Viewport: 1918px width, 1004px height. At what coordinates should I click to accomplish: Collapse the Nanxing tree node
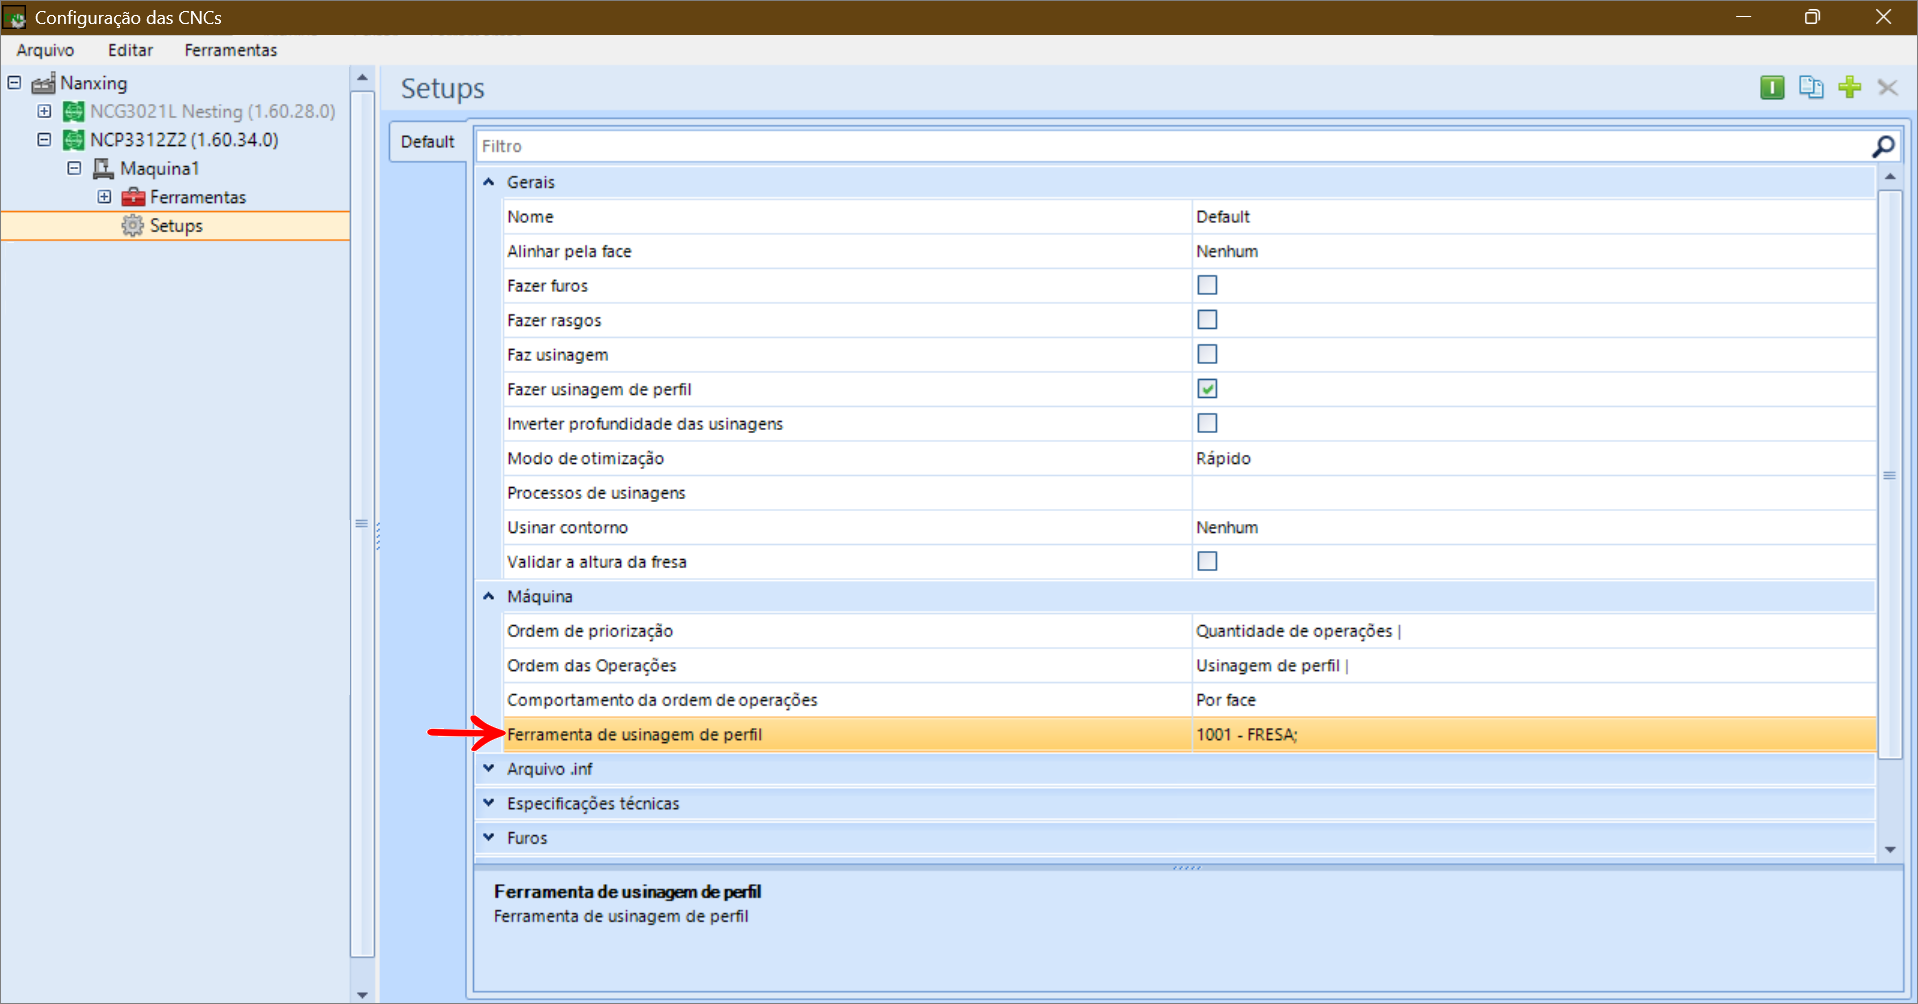(x=15, y=82)
